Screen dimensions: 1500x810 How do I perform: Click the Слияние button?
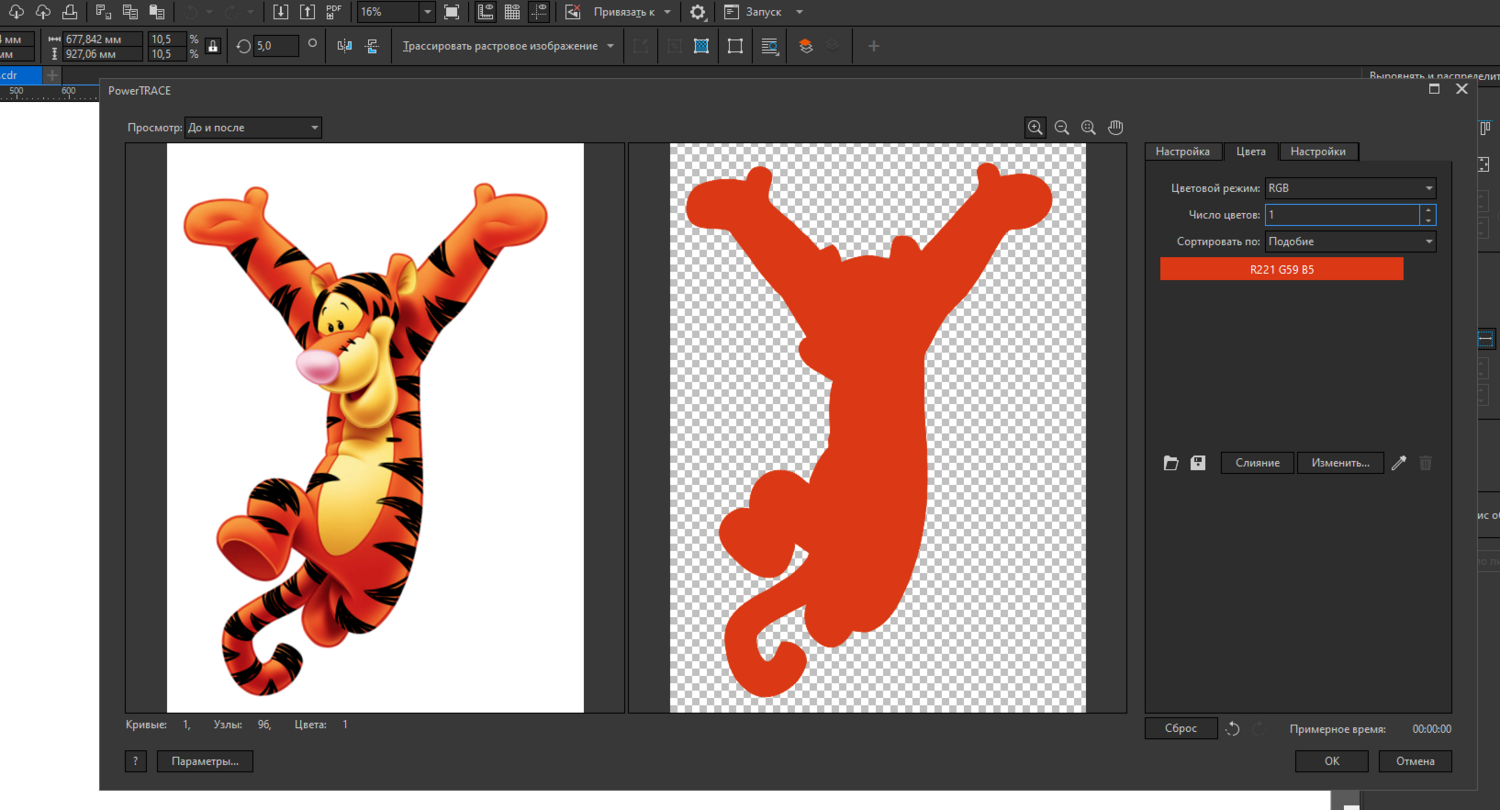[1258, 463]
